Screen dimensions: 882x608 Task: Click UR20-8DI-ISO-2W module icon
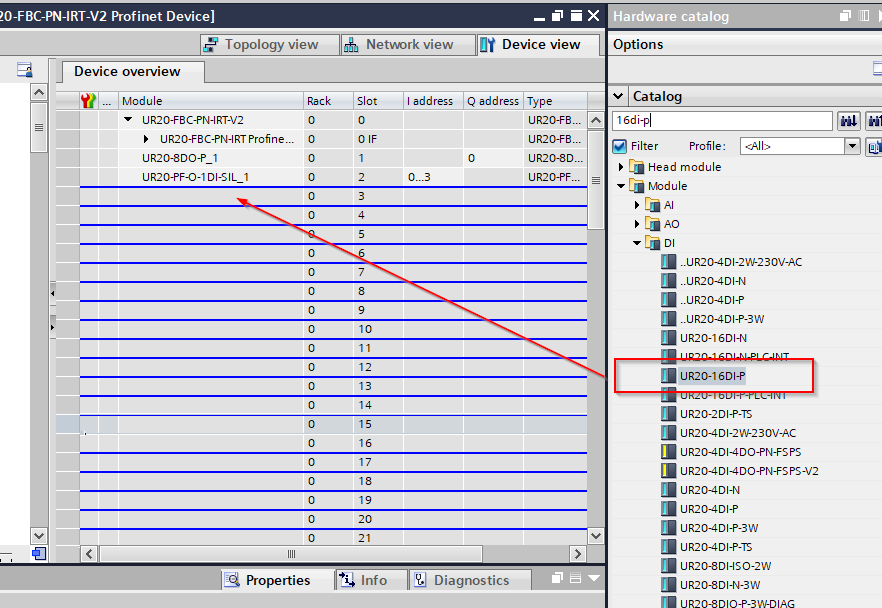[668, 566]
